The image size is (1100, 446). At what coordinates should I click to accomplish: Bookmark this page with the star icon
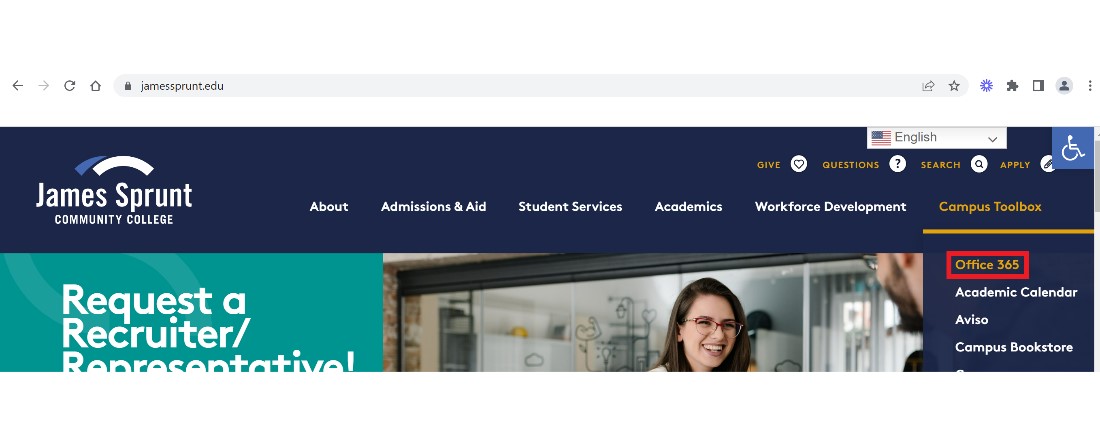[x=954, y=86]
